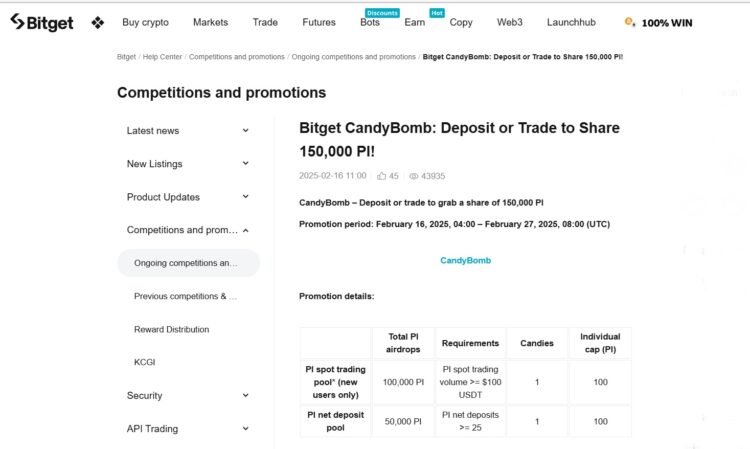Open the four-diamond apps grid icon
750x449 pixels.
point(98,22)
